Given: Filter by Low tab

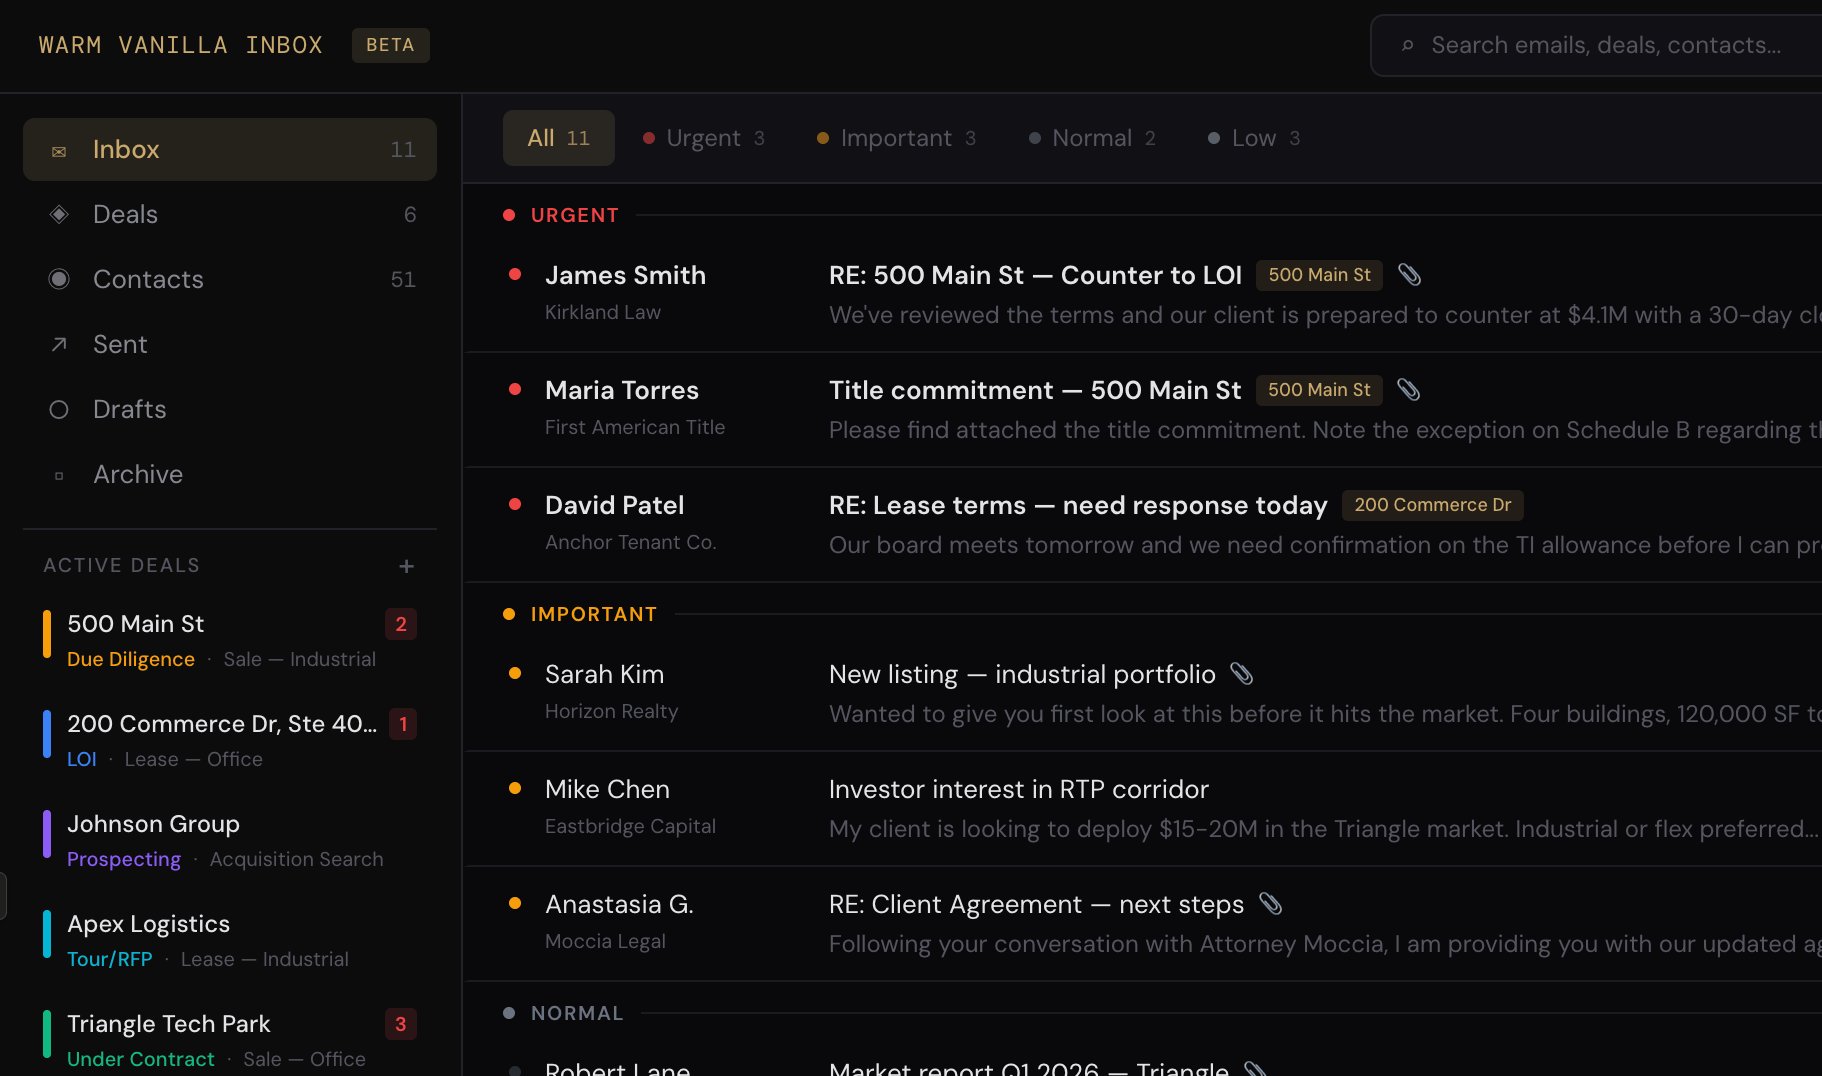Looking at the screenshot, I should (1254, 138).
